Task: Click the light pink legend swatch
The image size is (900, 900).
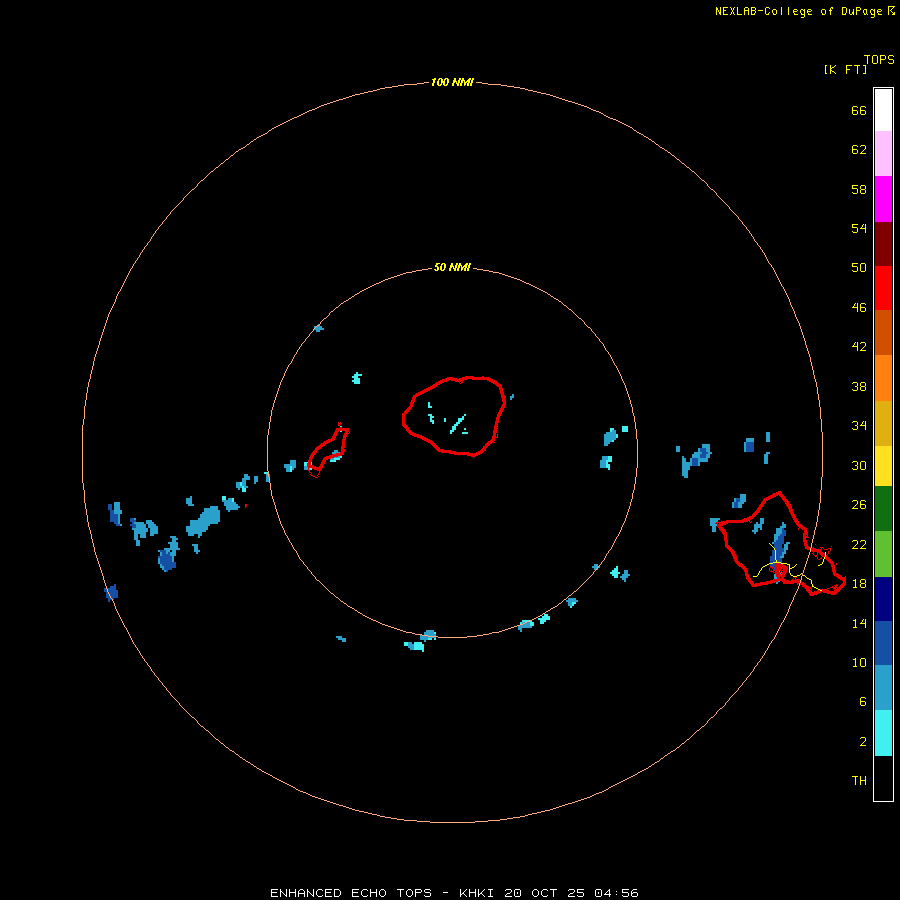Action: (x=883, y=154)
